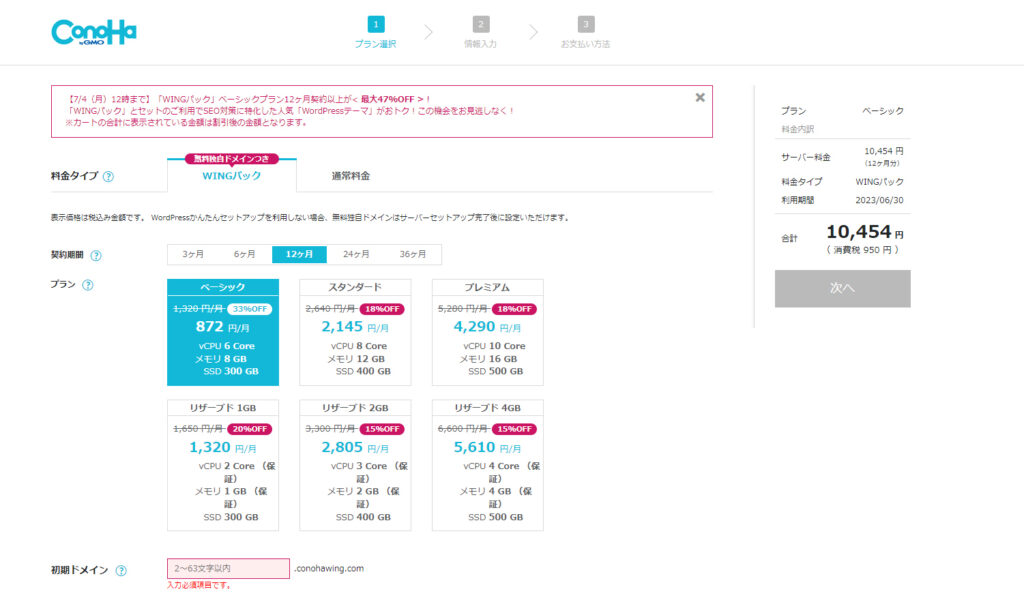The width and height of the screenshot is (1024, 598).
Task: Open help icon next to 初期ドメイン
Action: (121, 571)
